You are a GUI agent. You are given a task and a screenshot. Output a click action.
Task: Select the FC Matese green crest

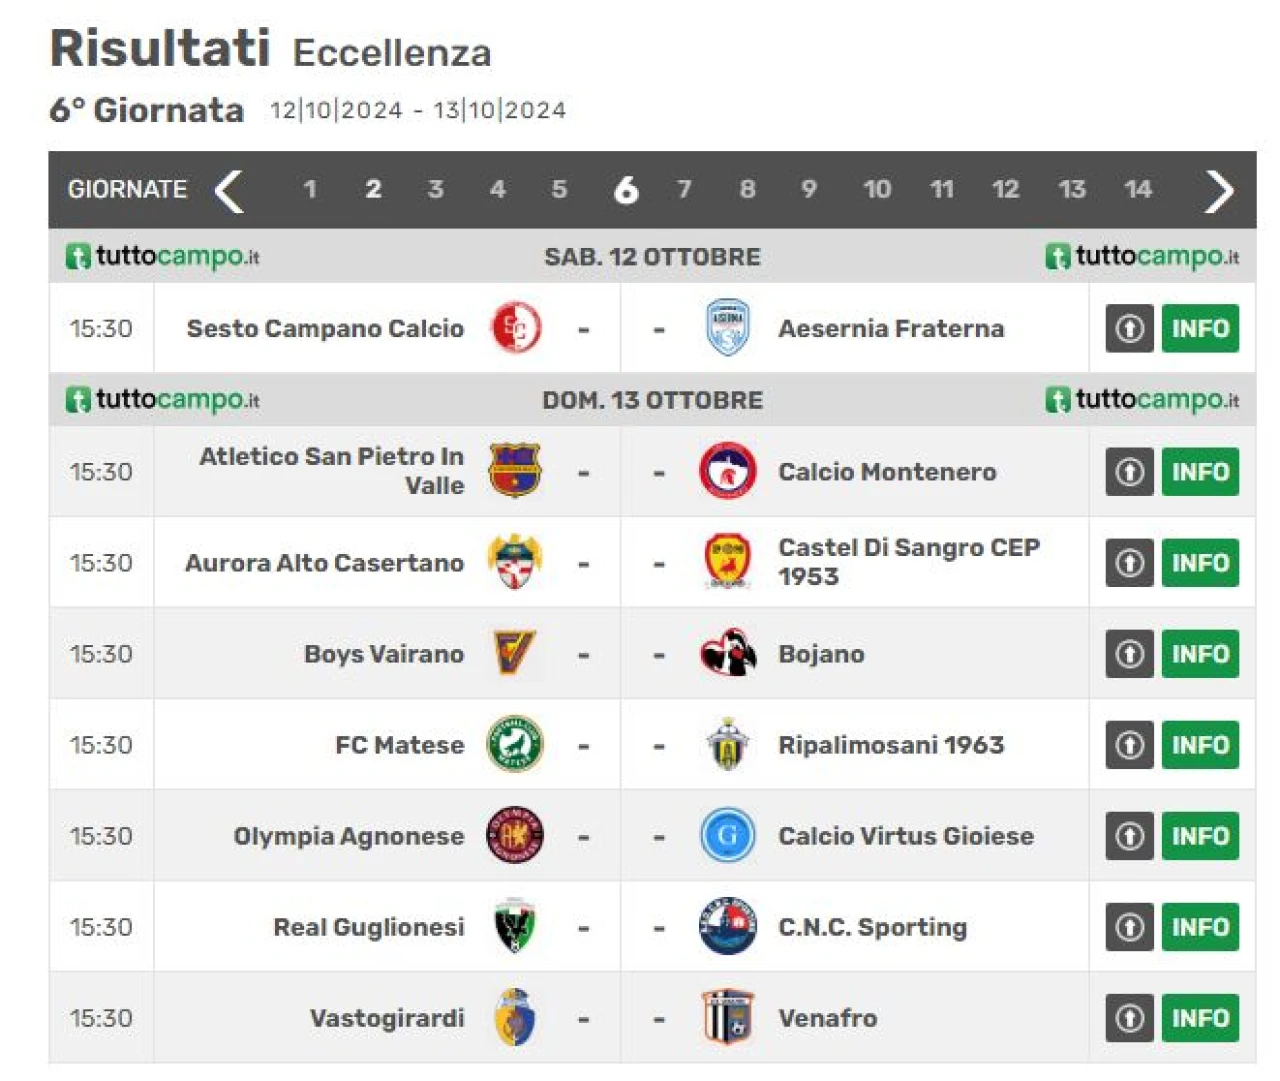[x=515, y=745]
